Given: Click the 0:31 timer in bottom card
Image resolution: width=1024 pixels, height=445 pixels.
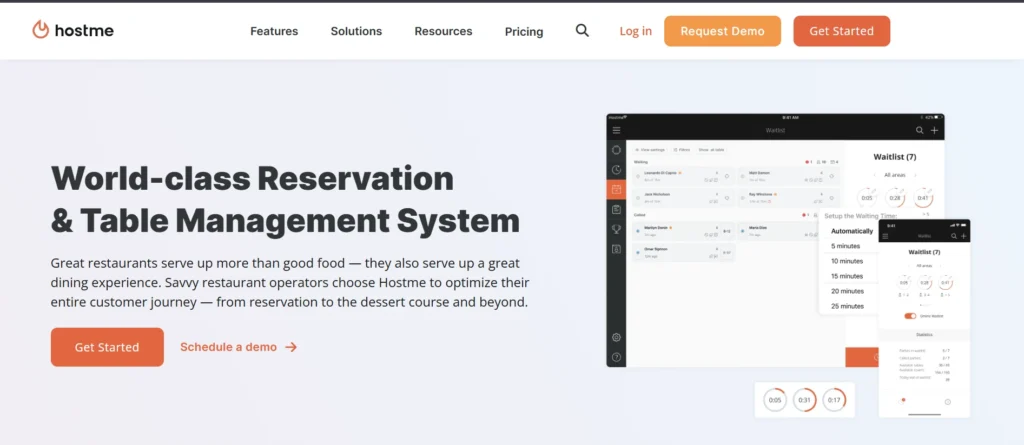Looking at the screenshot, I should click(805, 400).
